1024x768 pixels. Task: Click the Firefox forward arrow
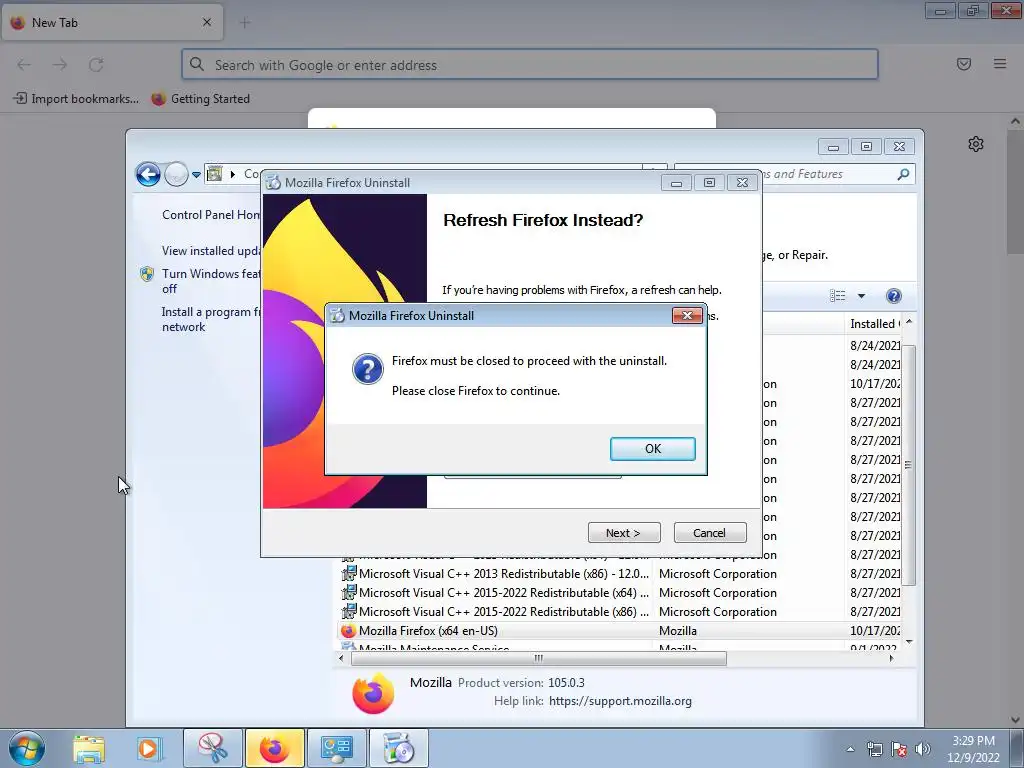[60, 65]
